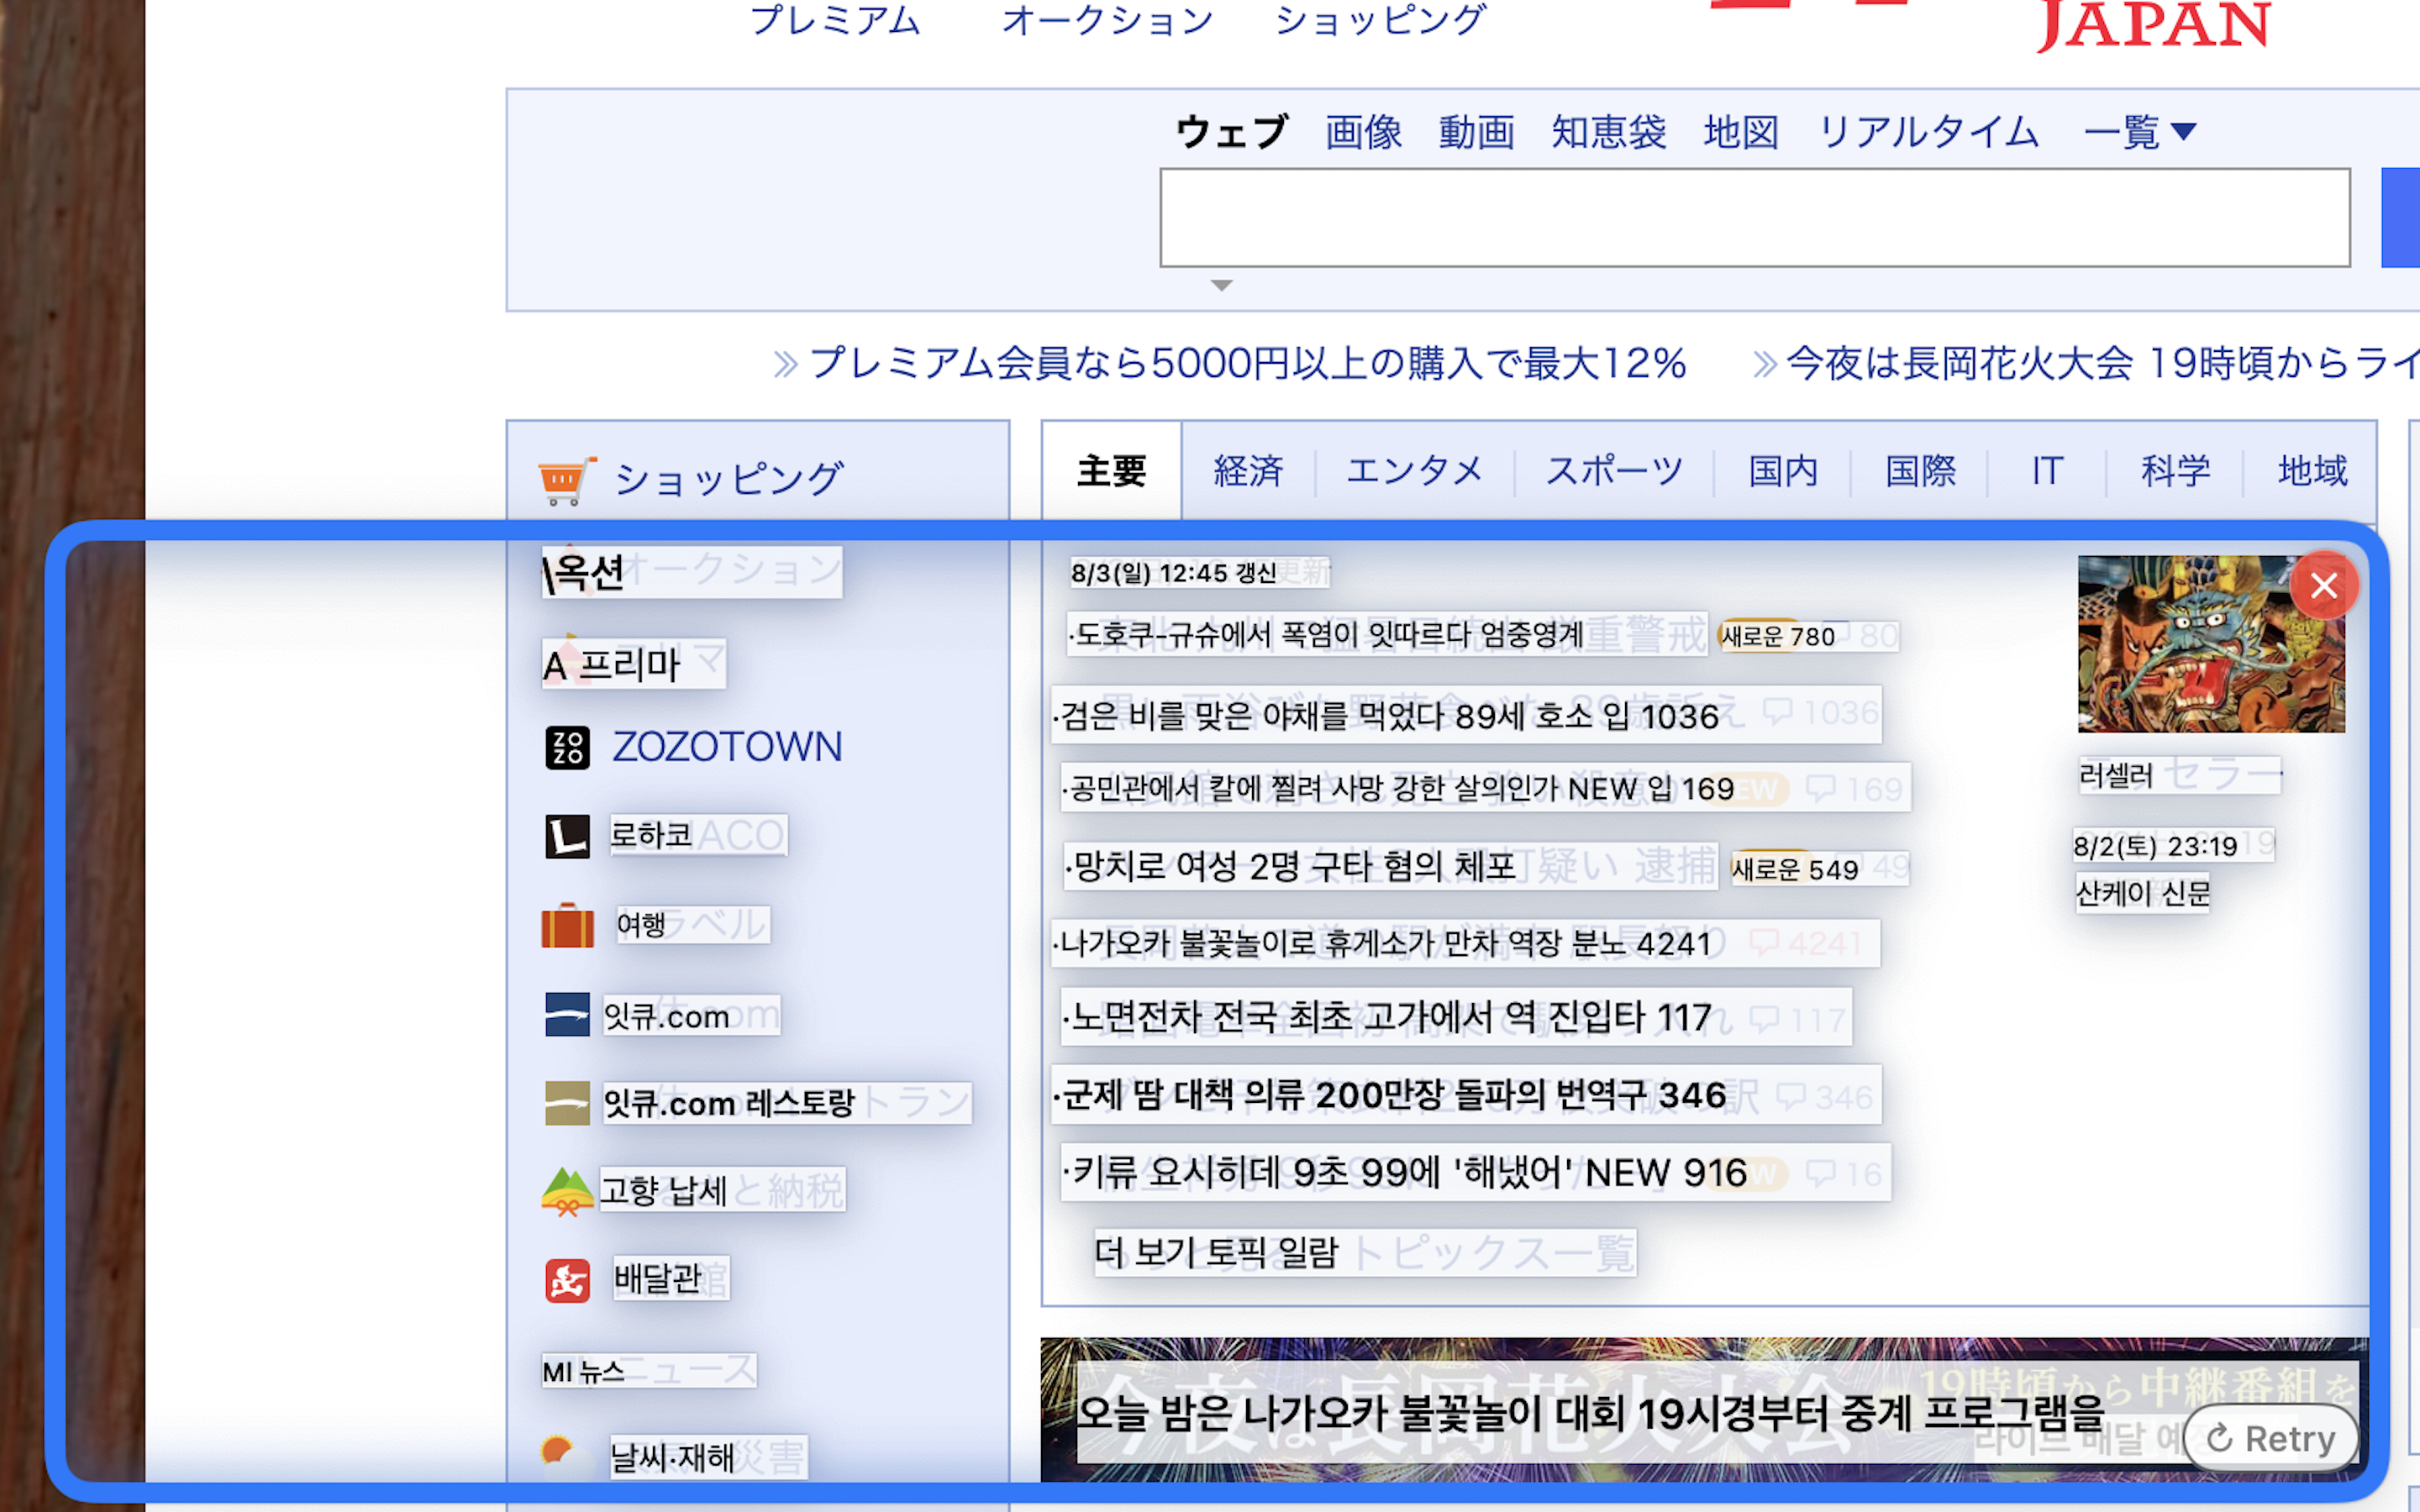Switch to the 国際 news tab
2420x1512 pixels.
click(x=1920, y=470)
